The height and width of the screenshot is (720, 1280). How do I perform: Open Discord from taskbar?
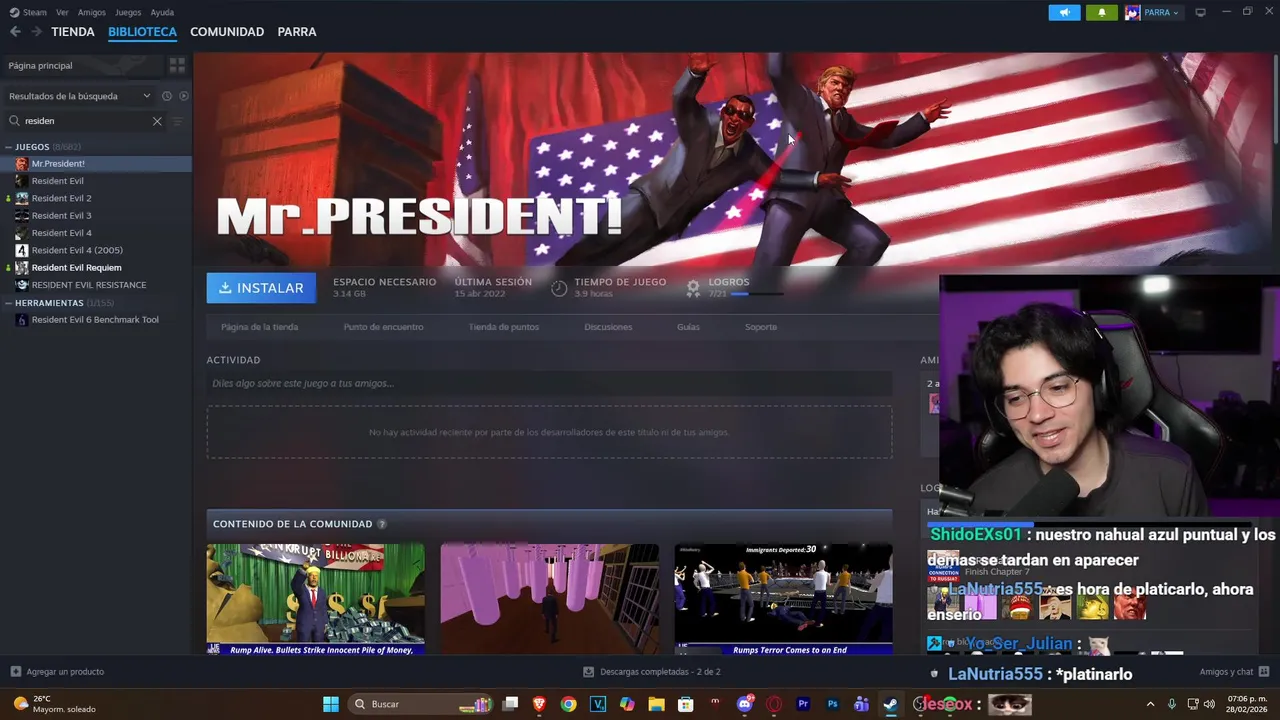pyautogui.click(x=744, y=704)
